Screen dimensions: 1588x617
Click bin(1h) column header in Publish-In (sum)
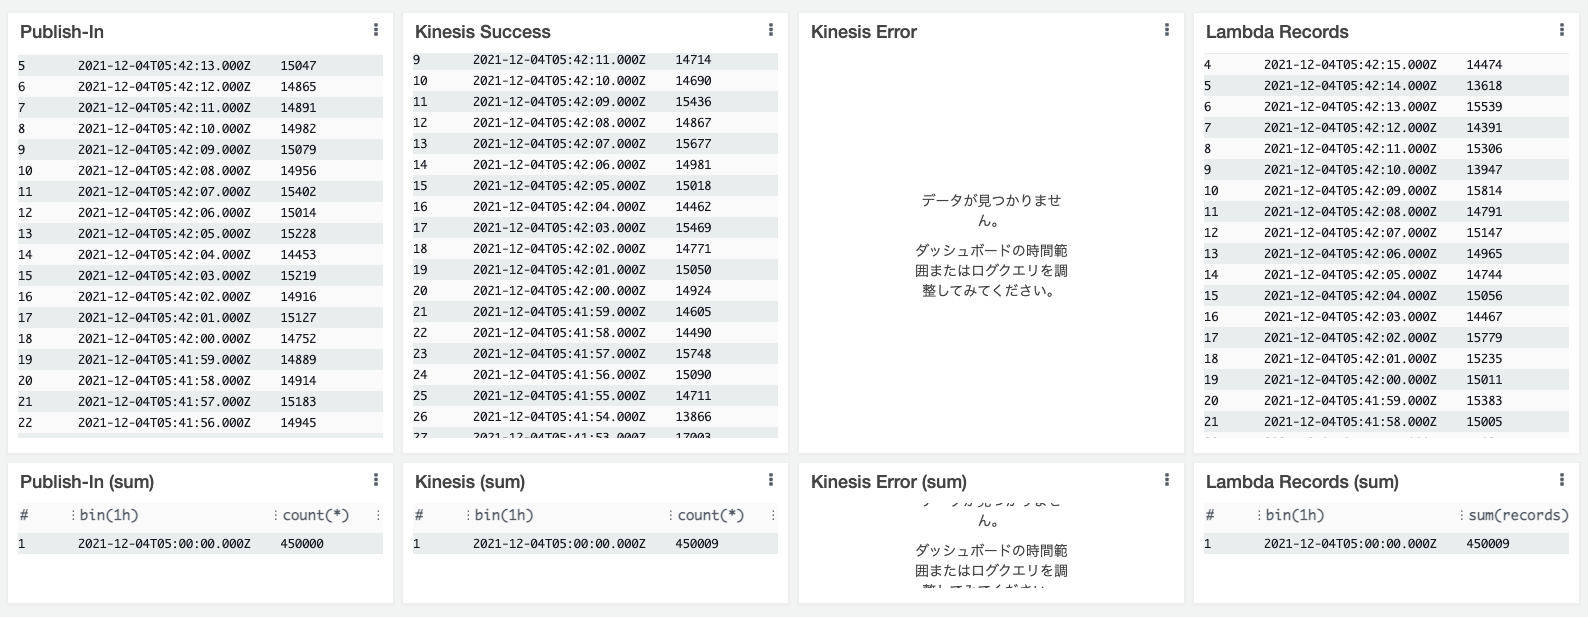(x=109, y=515)
